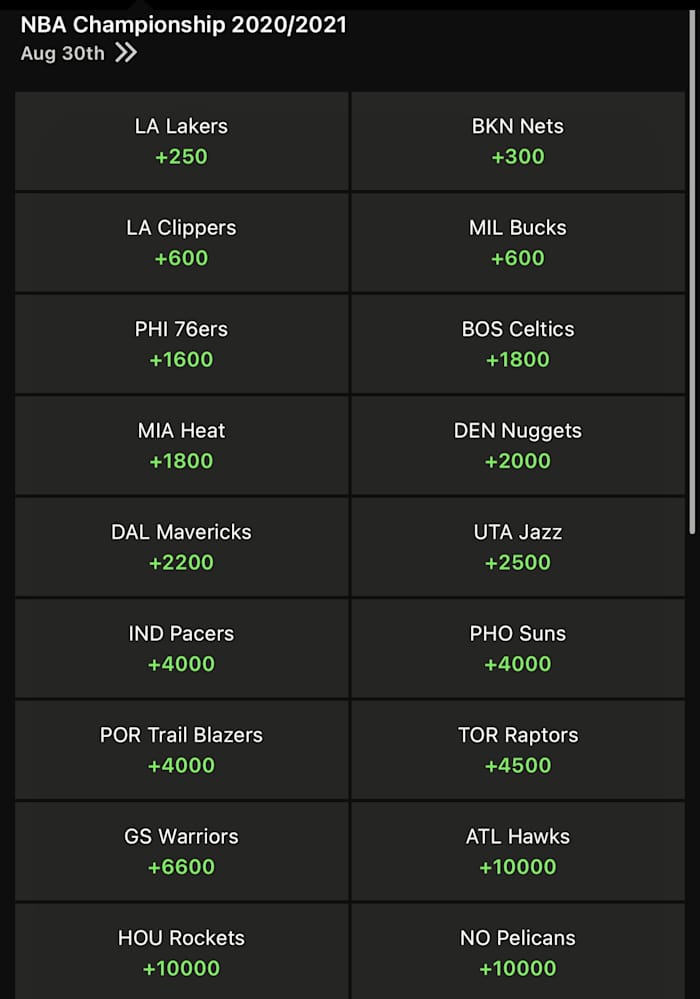700x999 pixels.
Task: Bet on UTA Jazz at +2500
Action: [x=518, y=547]
